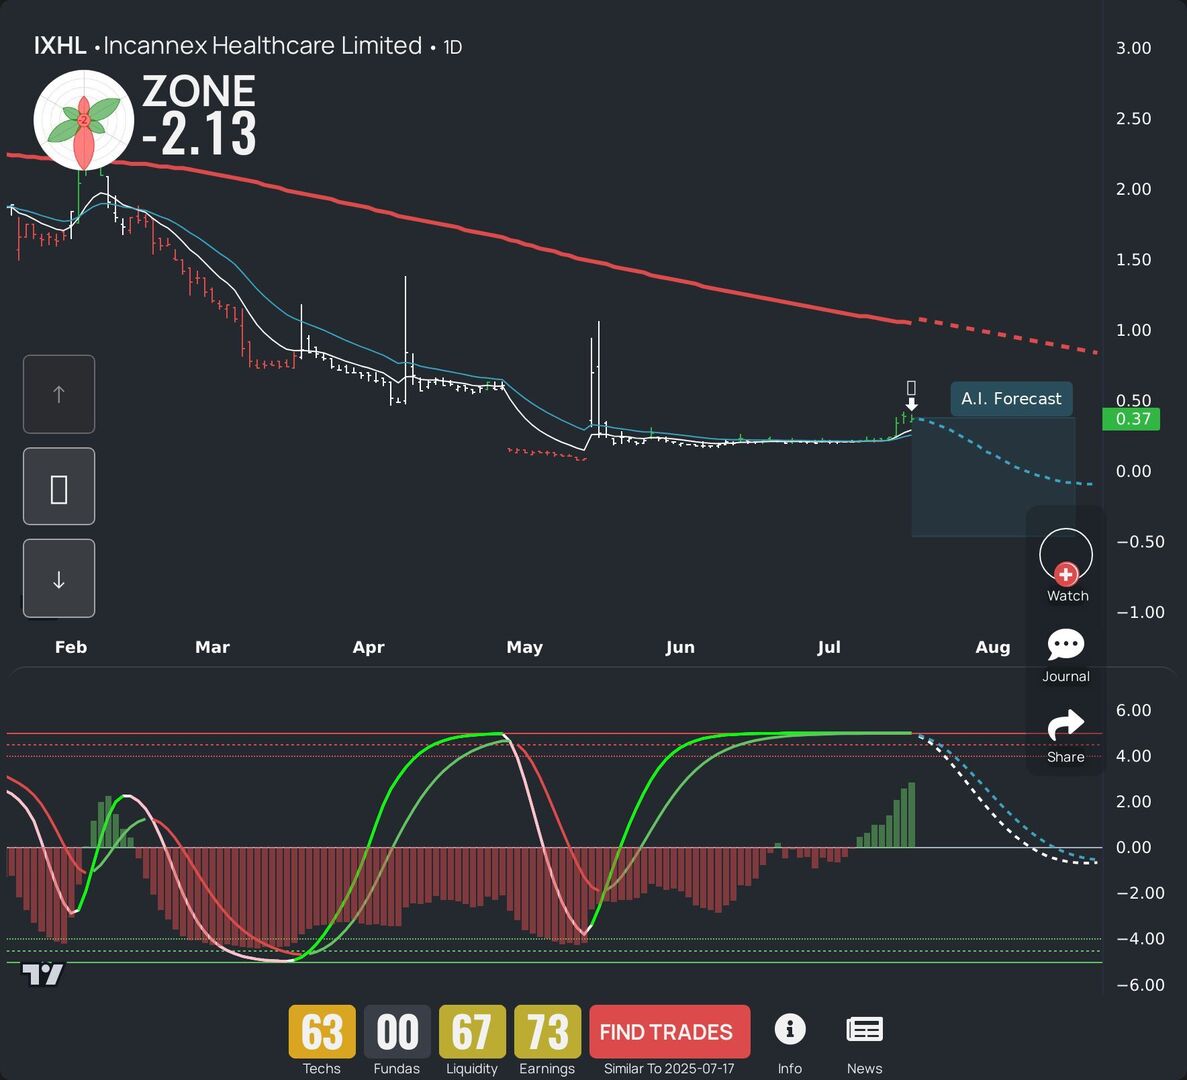This screenshot has height=1080, width=1187.
Task: Open the News newspaper icon
Action: pos(865,1029)
